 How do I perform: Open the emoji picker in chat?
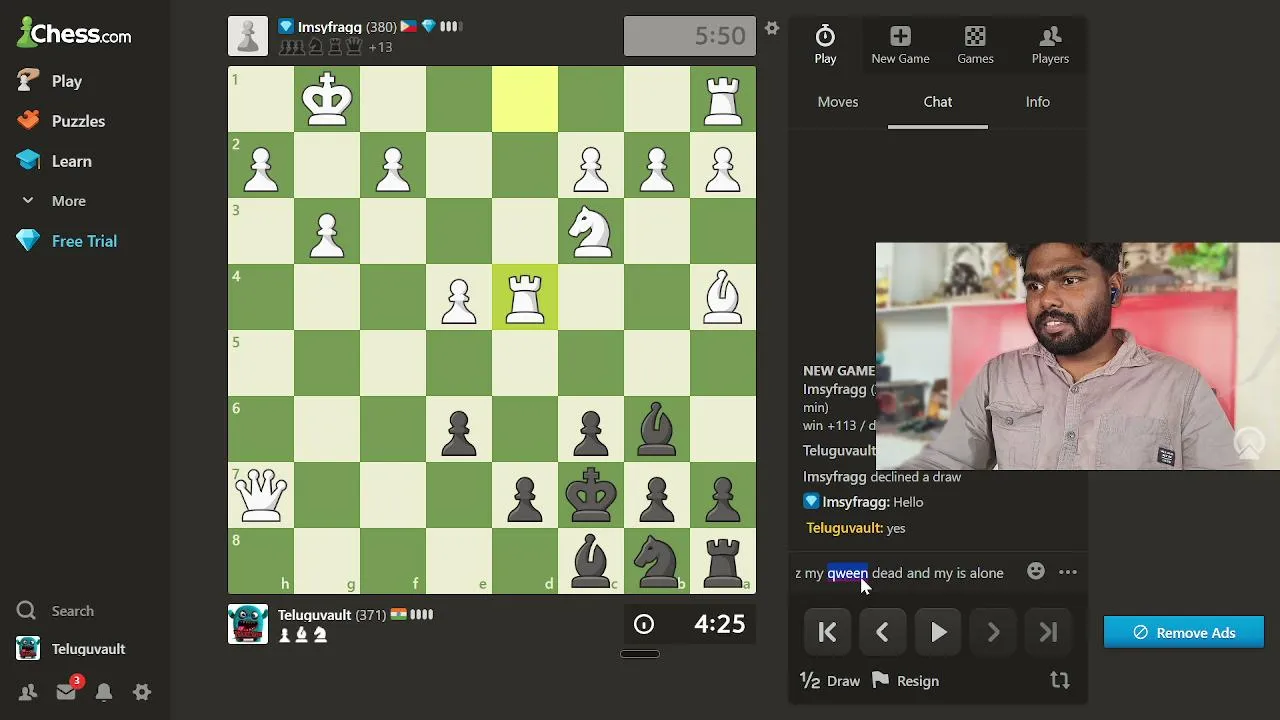click(x=1036, y=572)
